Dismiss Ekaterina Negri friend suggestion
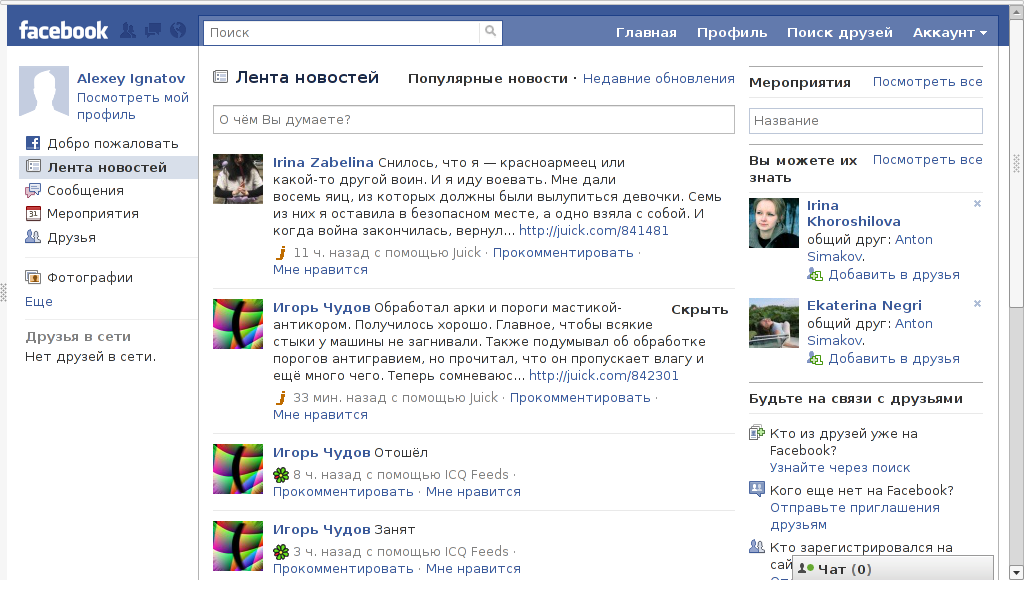 pyautogui.click(x=977, y=303)
